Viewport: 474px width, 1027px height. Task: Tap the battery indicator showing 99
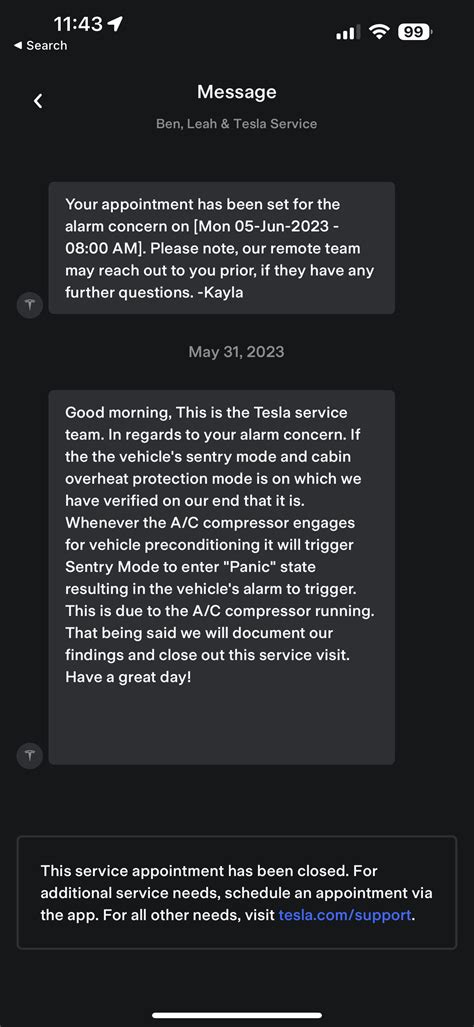(x=416, y=31)
